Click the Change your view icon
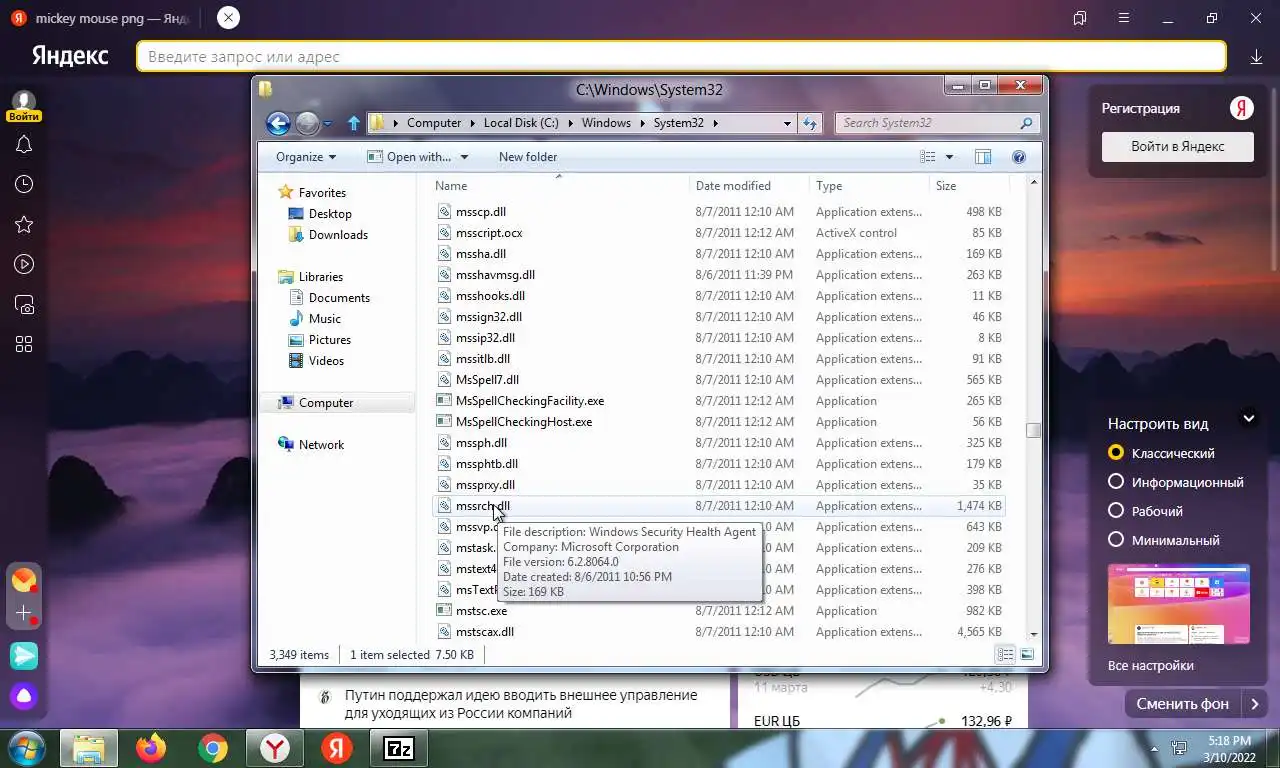The height and width of the screenshot is (768, 1280). pos(928,157)
